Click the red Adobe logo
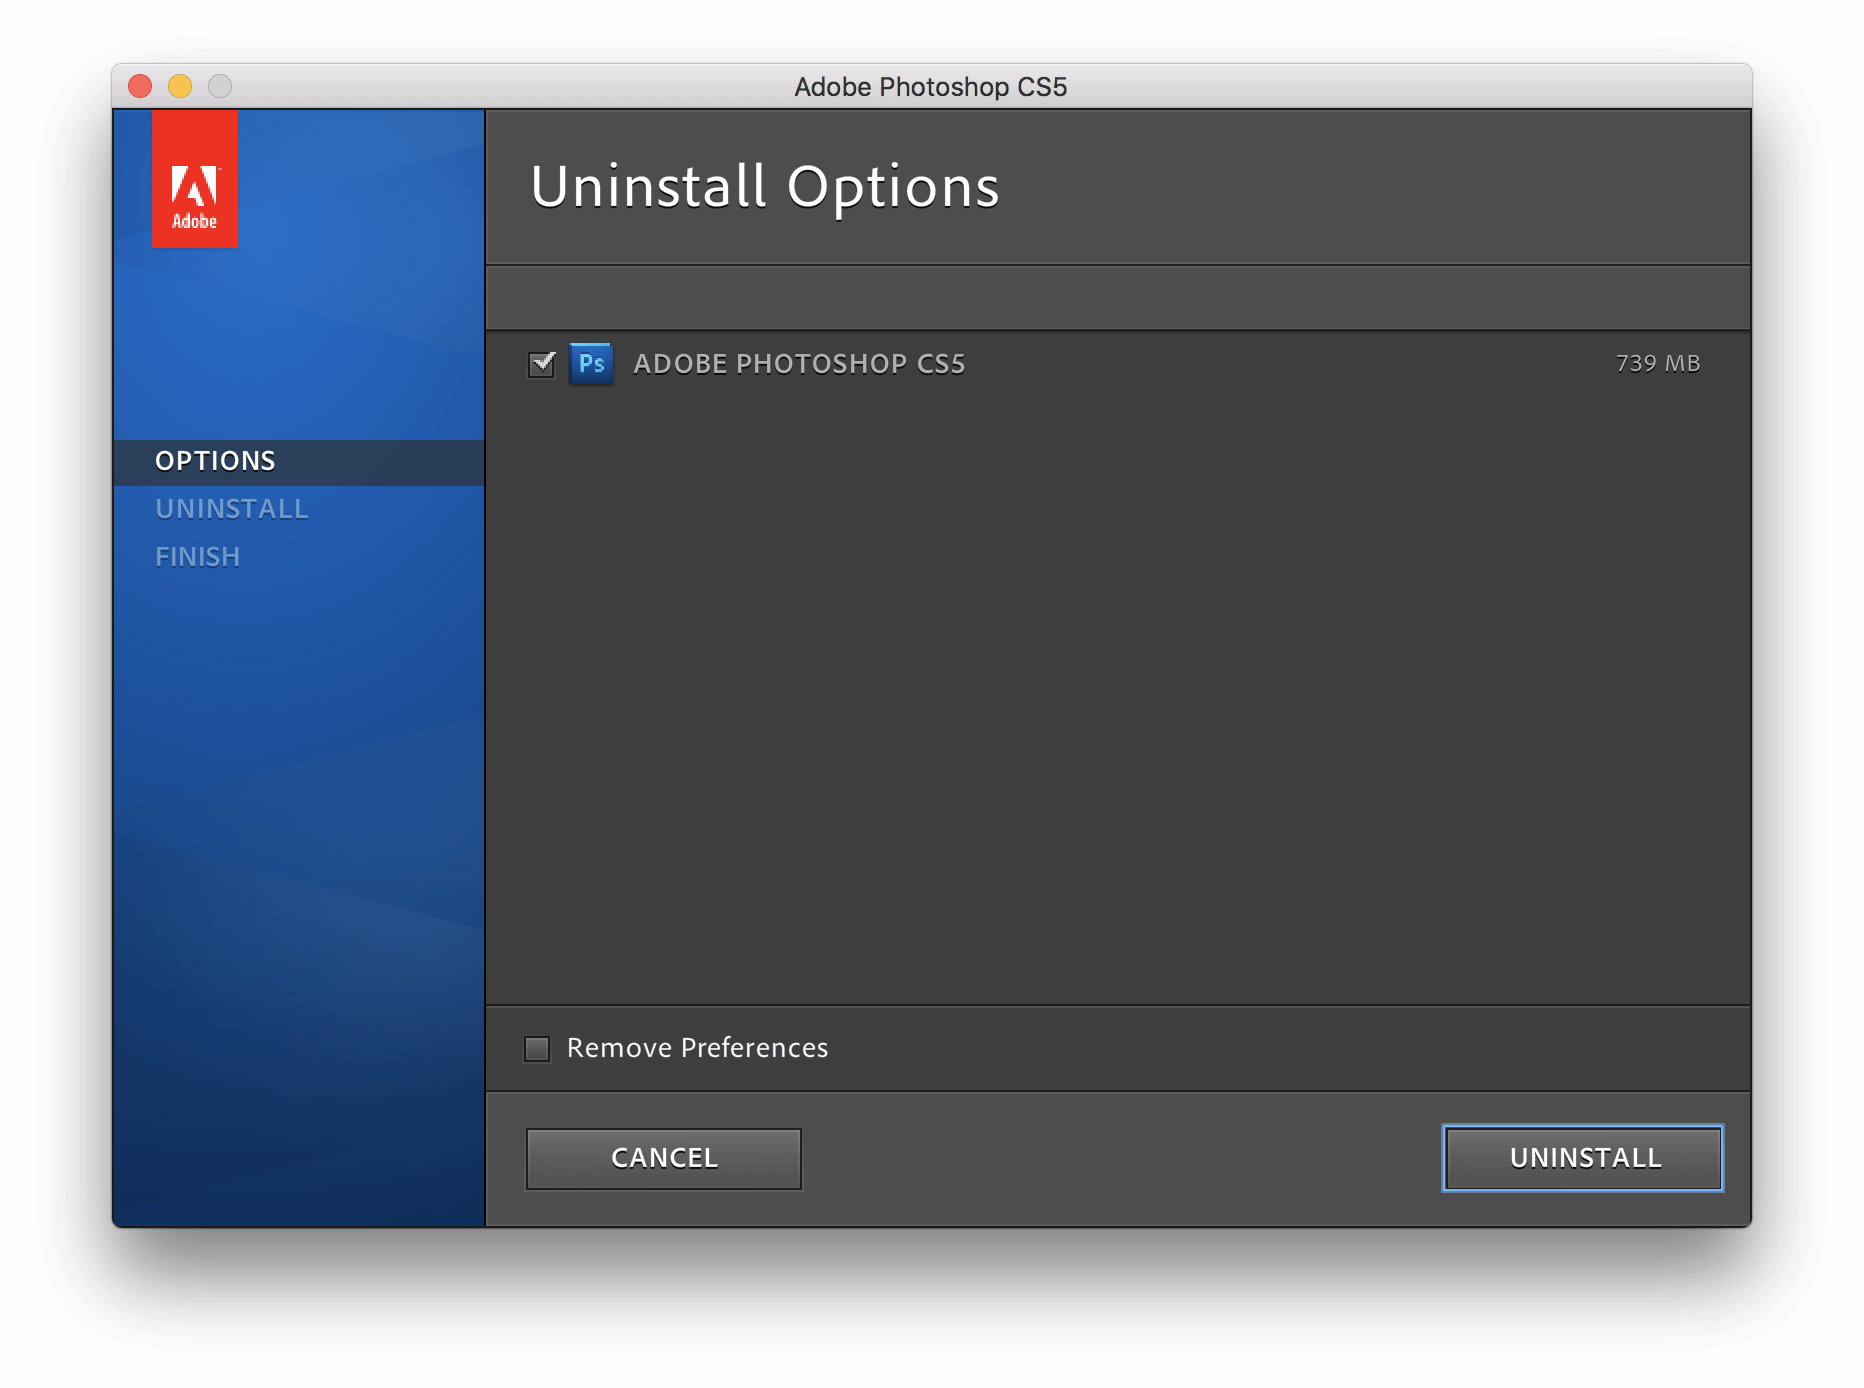Image resolution: width=1864 pixels, height=1388 pixels. point(194,180)
